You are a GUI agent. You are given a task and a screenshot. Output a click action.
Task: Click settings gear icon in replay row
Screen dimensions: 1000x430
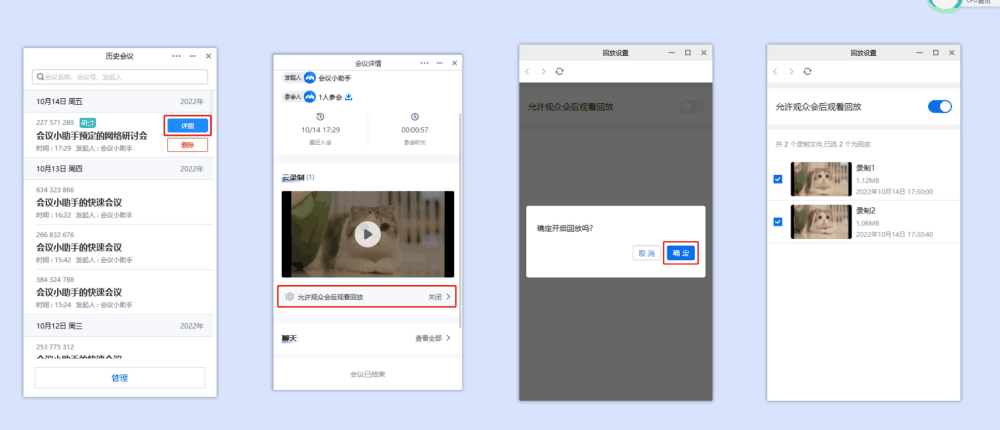[290, 297]
